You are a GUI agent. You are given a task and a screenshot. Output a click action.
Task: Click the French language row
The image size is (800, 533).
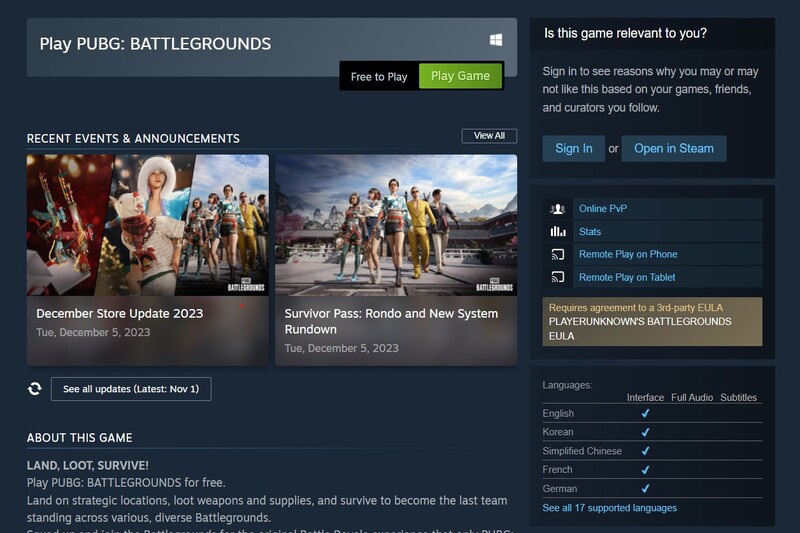pos(652,469)
